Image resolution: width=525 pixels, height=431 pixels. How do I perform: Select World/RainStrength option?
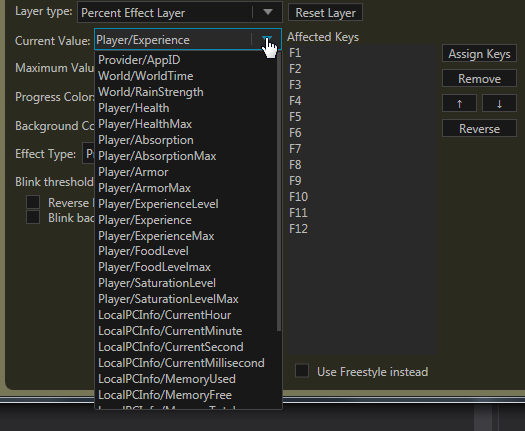pos(186,92)
